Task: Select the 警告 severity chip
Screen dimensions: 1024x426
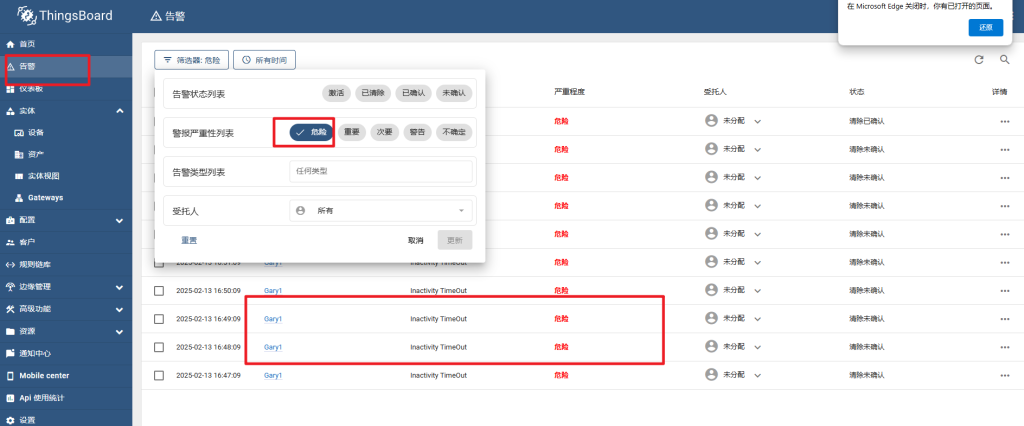Action: point(417,132)
